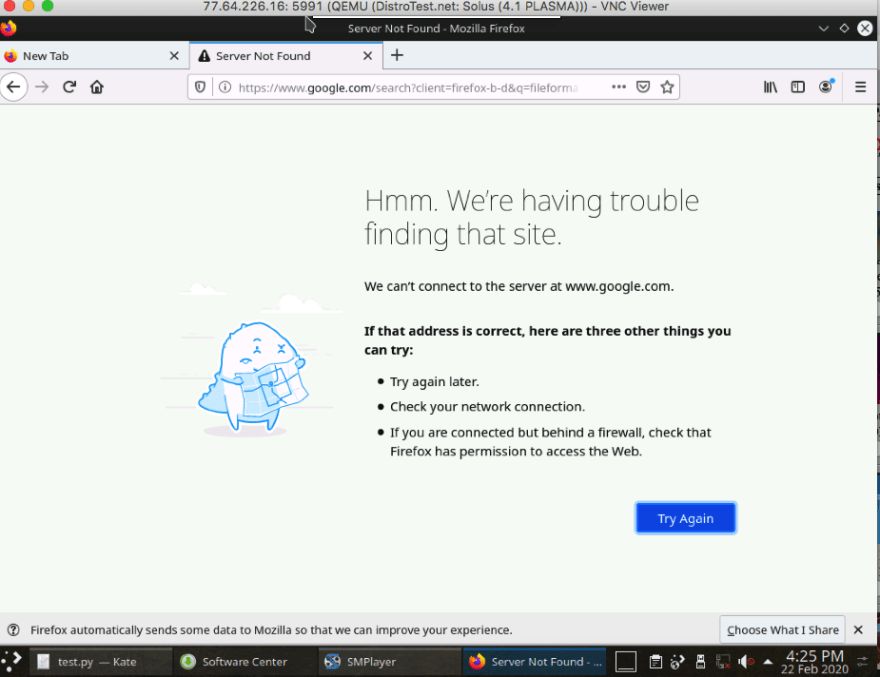880x677 pixels.
Task: Dismiss the data sharing notification bar
Action: pyautogui.click(x=858, y=630)
